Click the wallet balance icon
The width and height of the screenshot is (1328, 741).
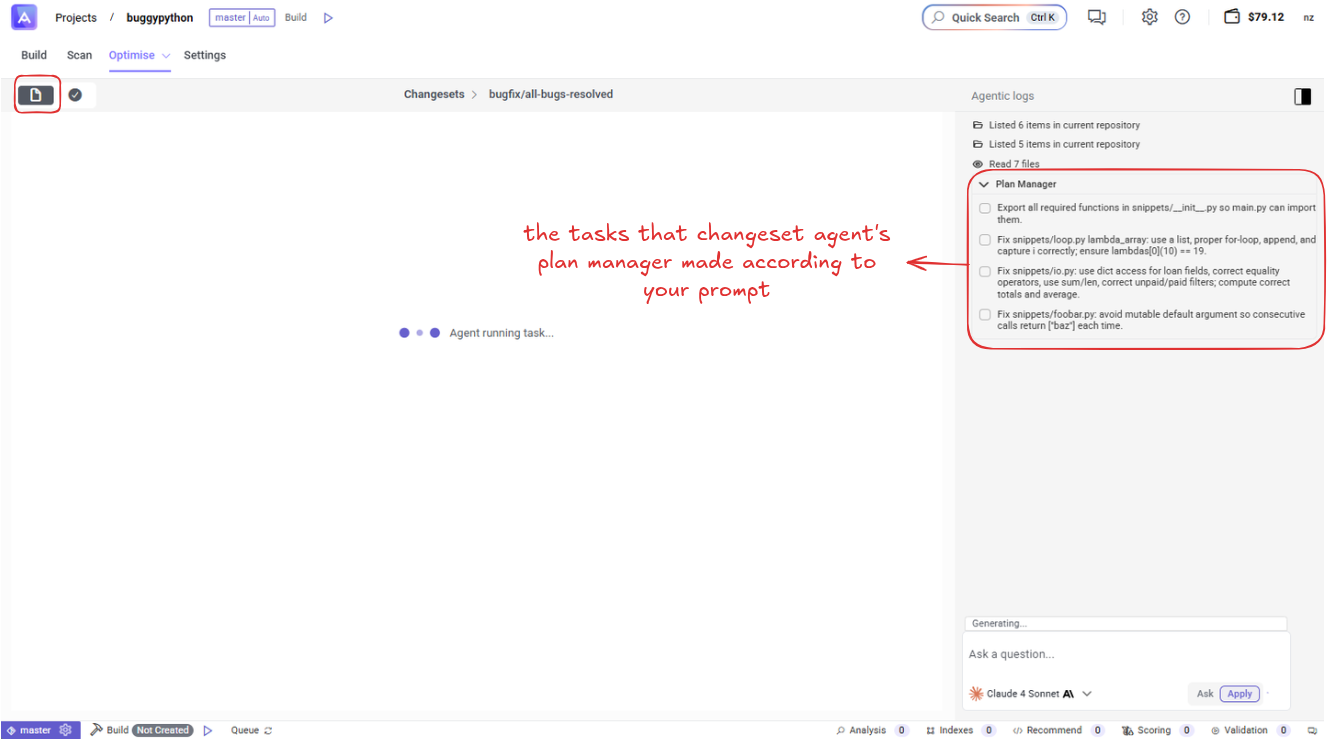tap(1232, 17)
